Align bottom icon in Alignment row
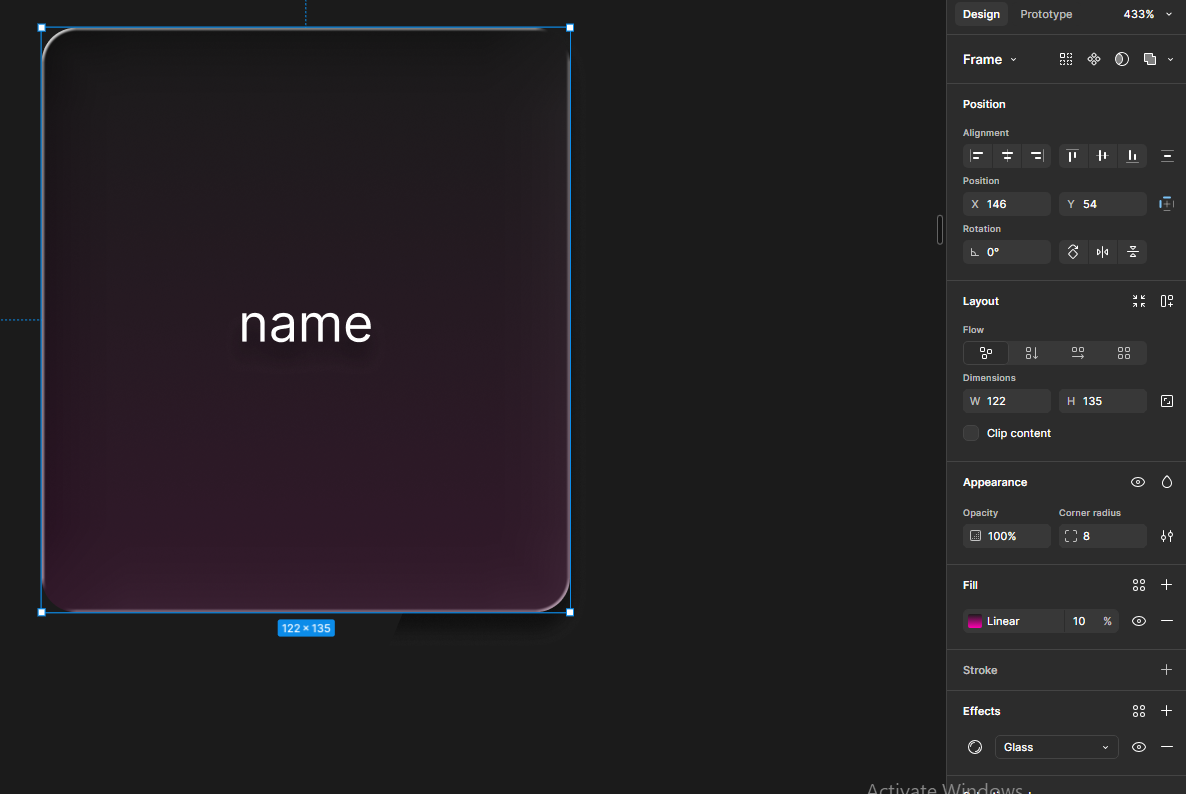The image size is (1186, 794). 1132,156
